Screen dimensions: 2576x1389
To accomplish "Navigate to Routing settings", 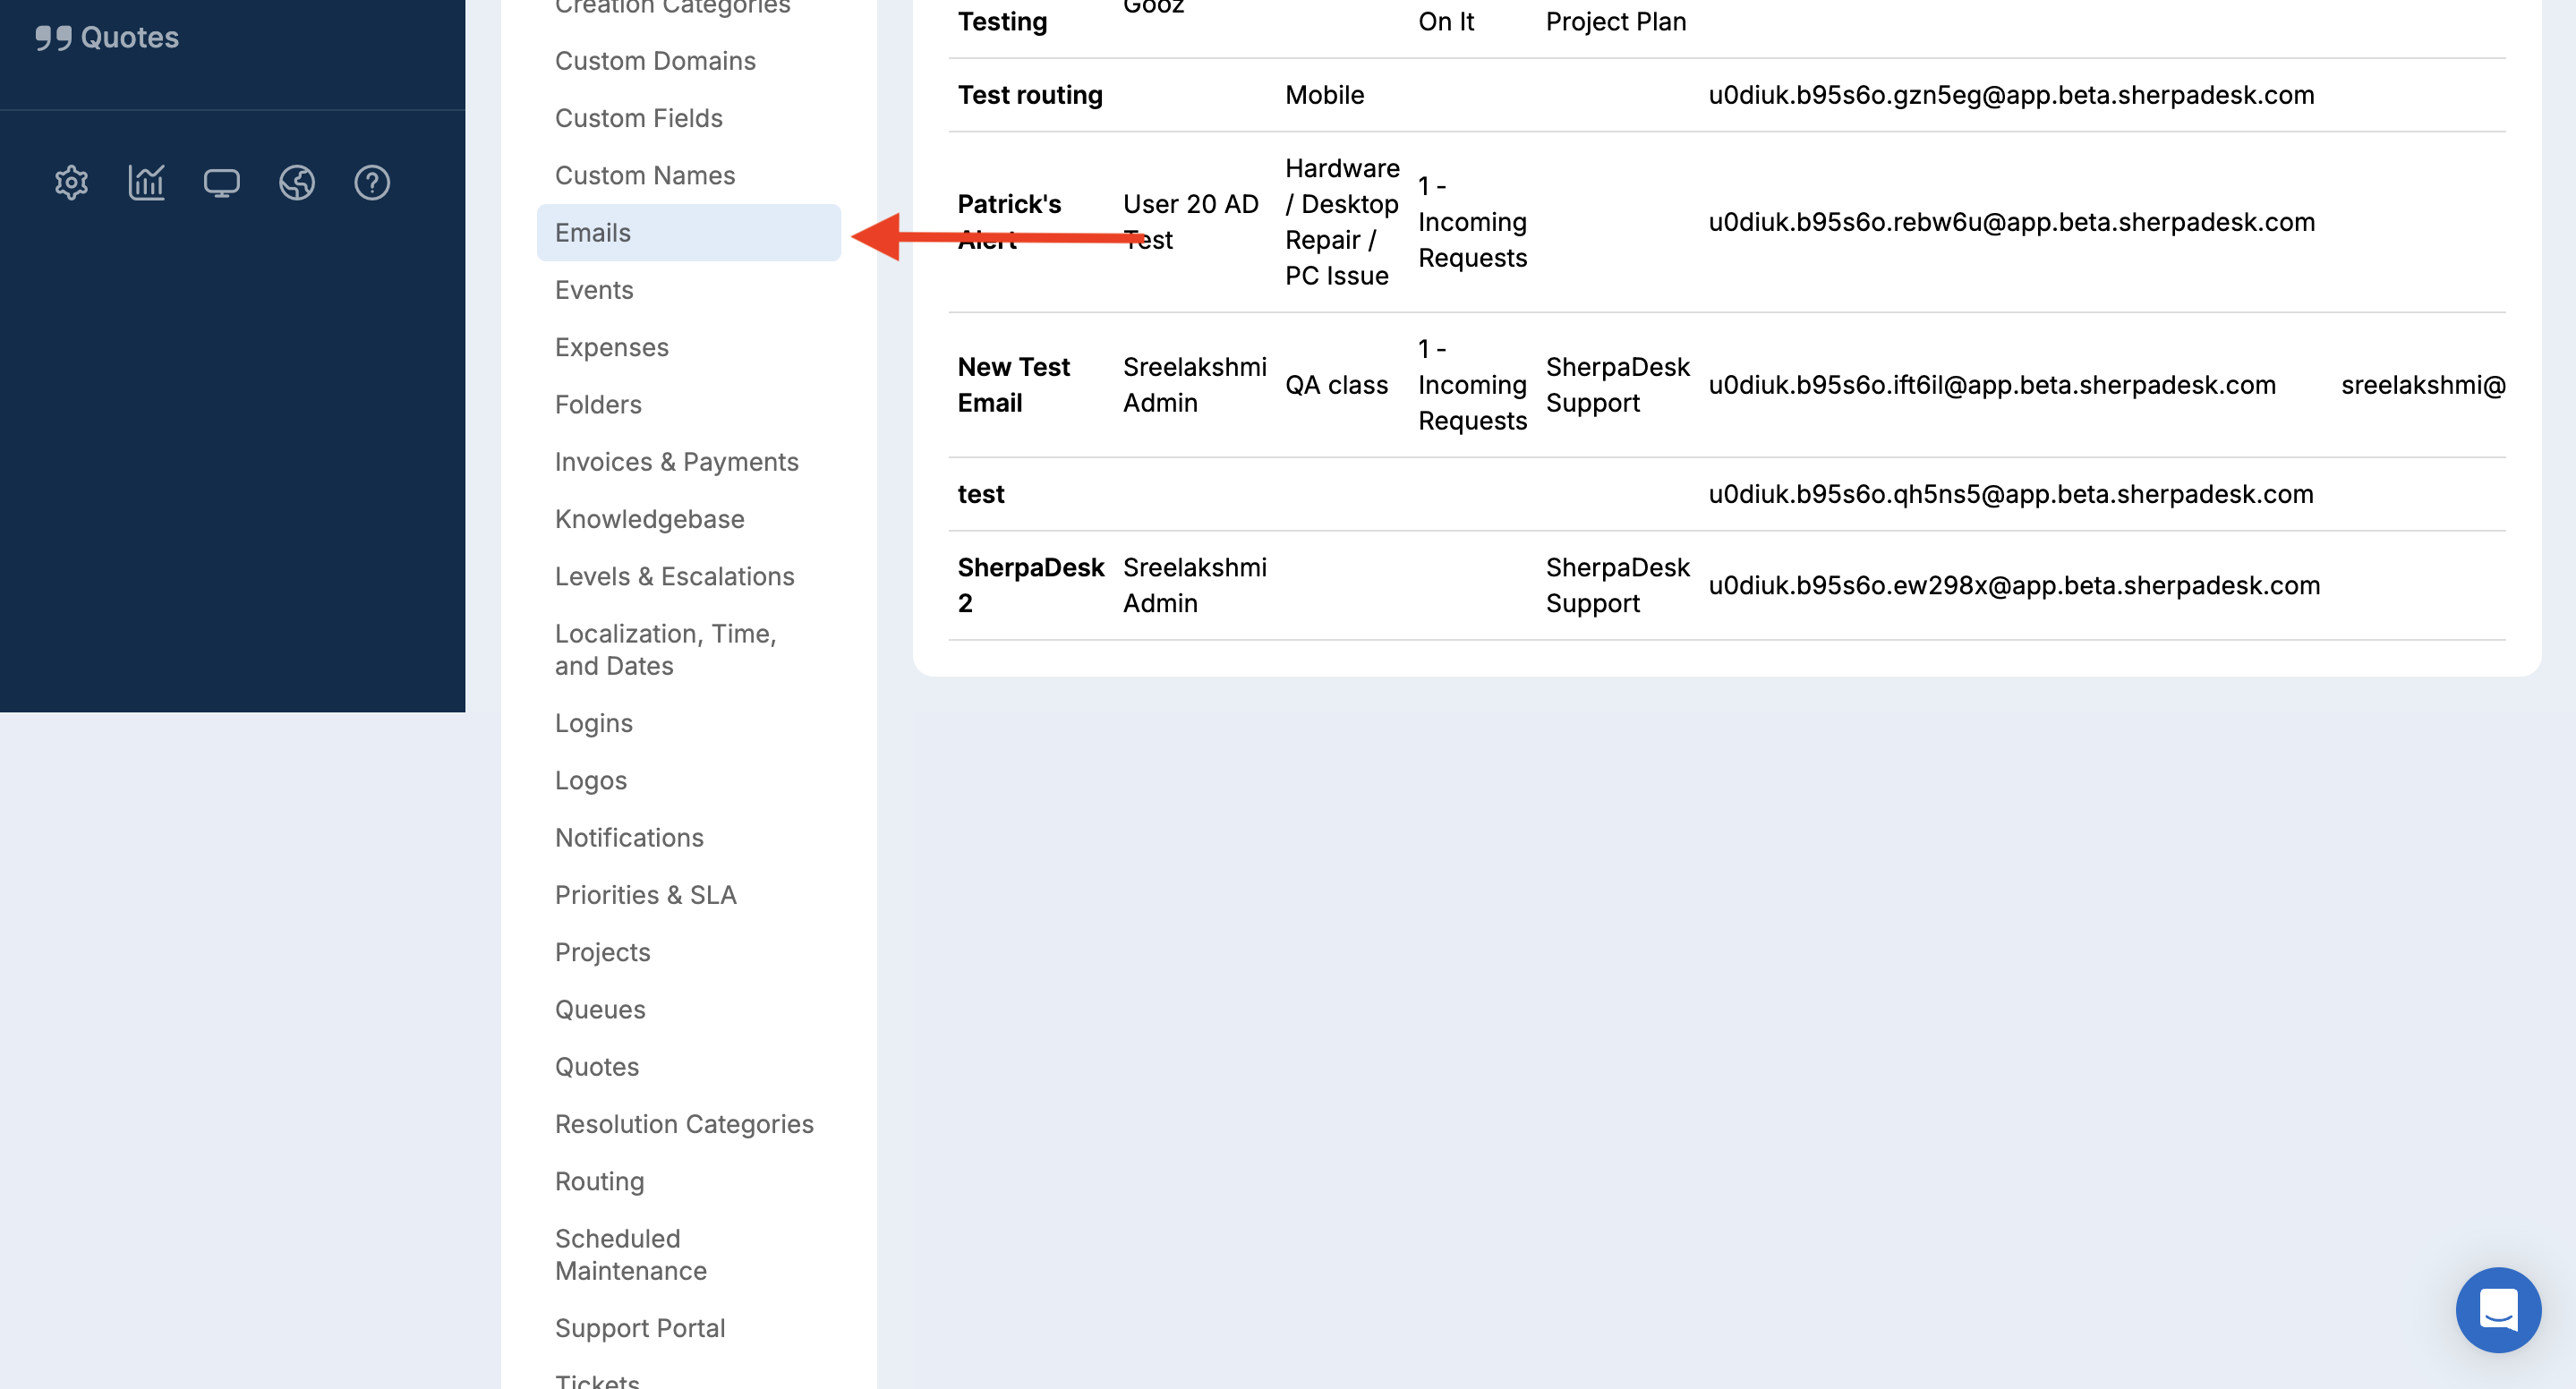I will [x=599, y=1181].
